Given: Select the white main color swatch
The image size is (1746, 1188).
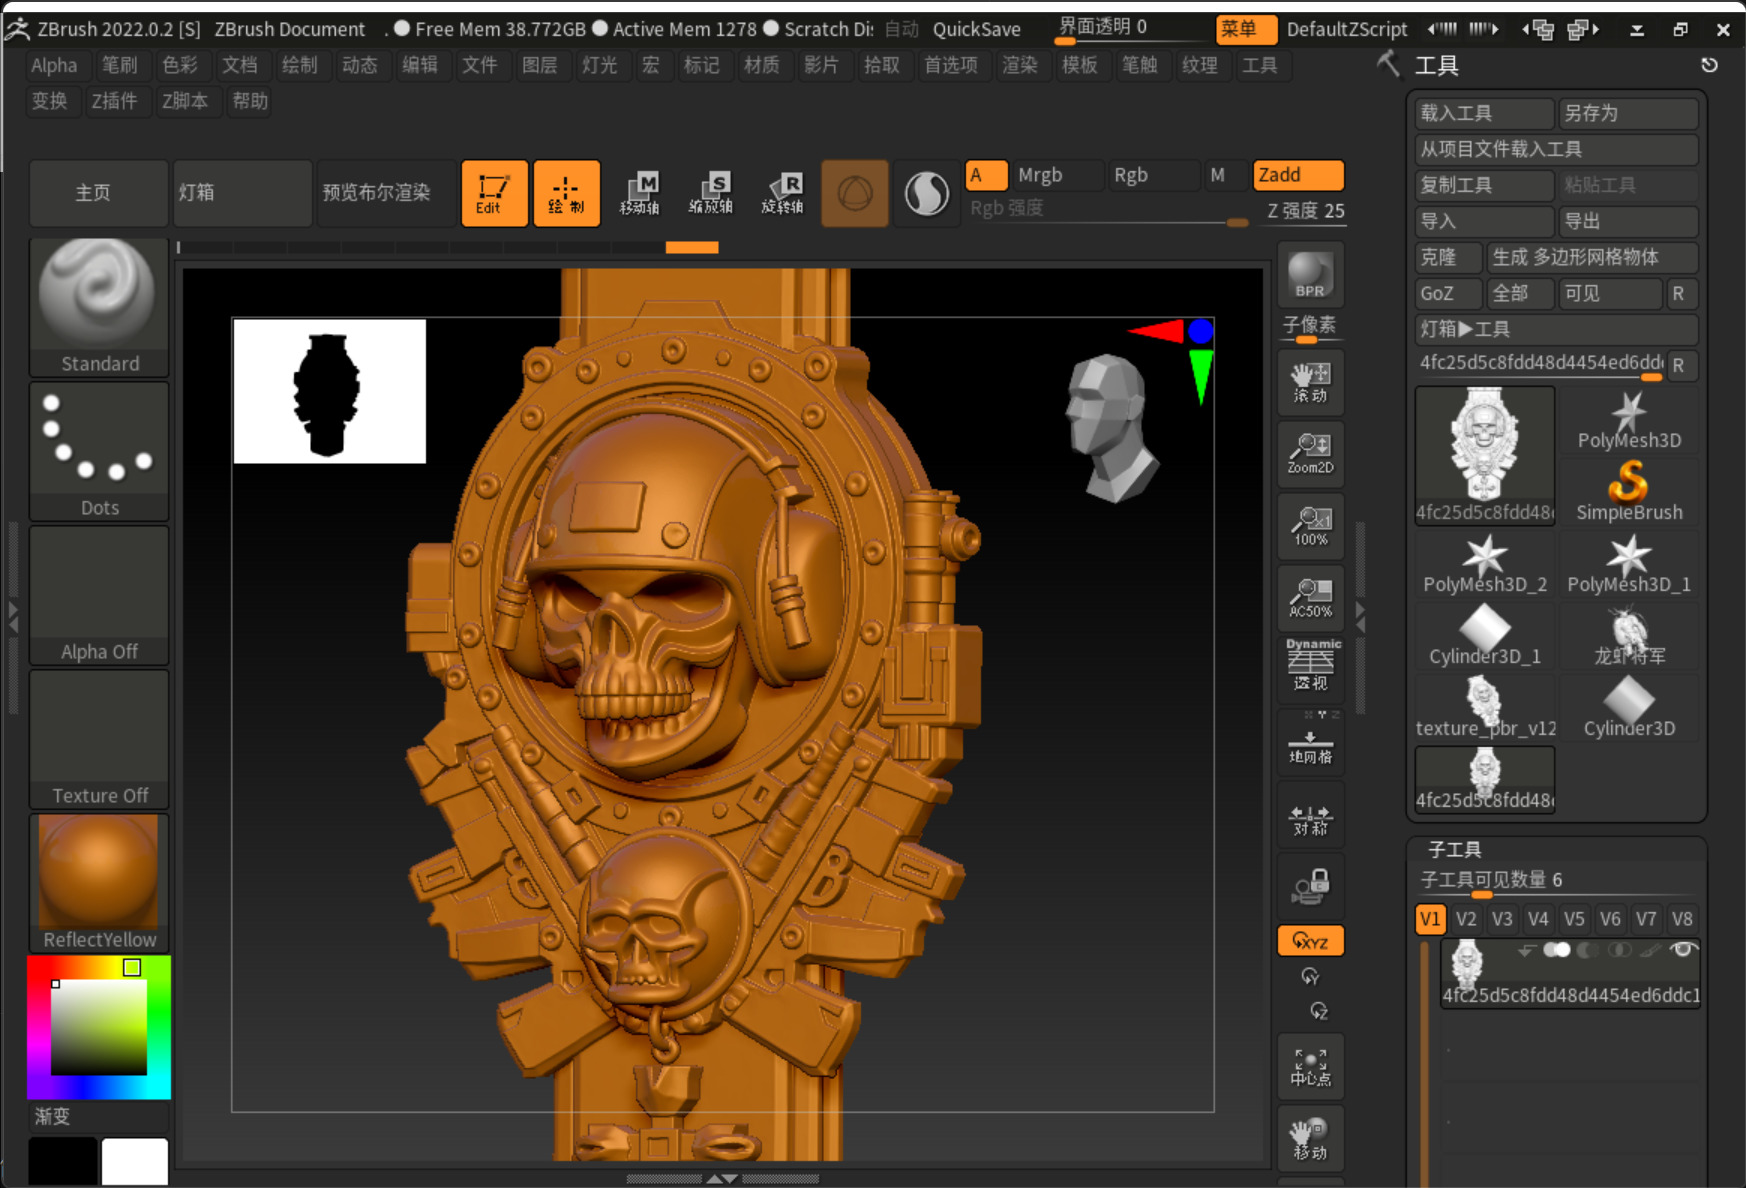Looking at the screenshot, I should (x=135, y=1161).
